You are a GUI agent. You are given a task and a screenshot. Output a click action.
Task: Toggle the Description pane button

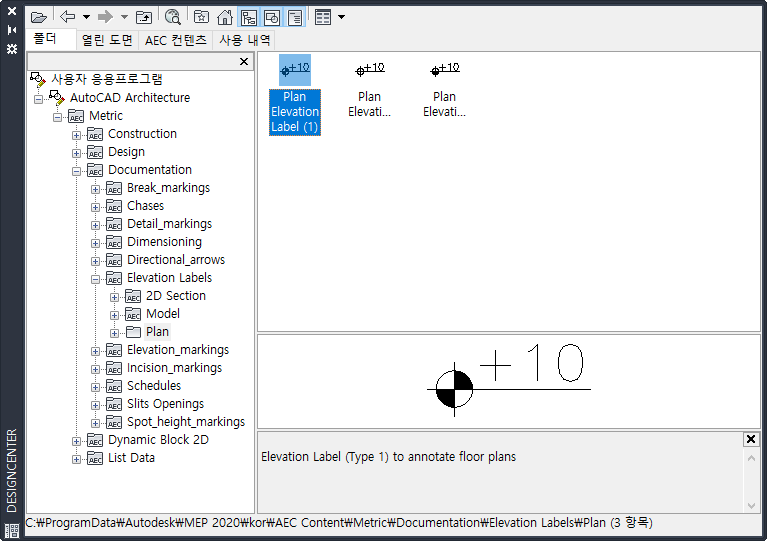pyautogui.click(x=295, y=18)
